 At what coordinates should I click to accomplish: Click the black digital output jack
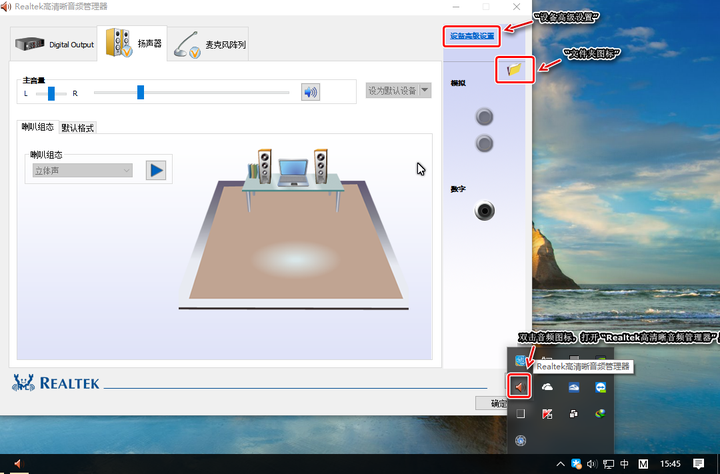click(484, 211)
